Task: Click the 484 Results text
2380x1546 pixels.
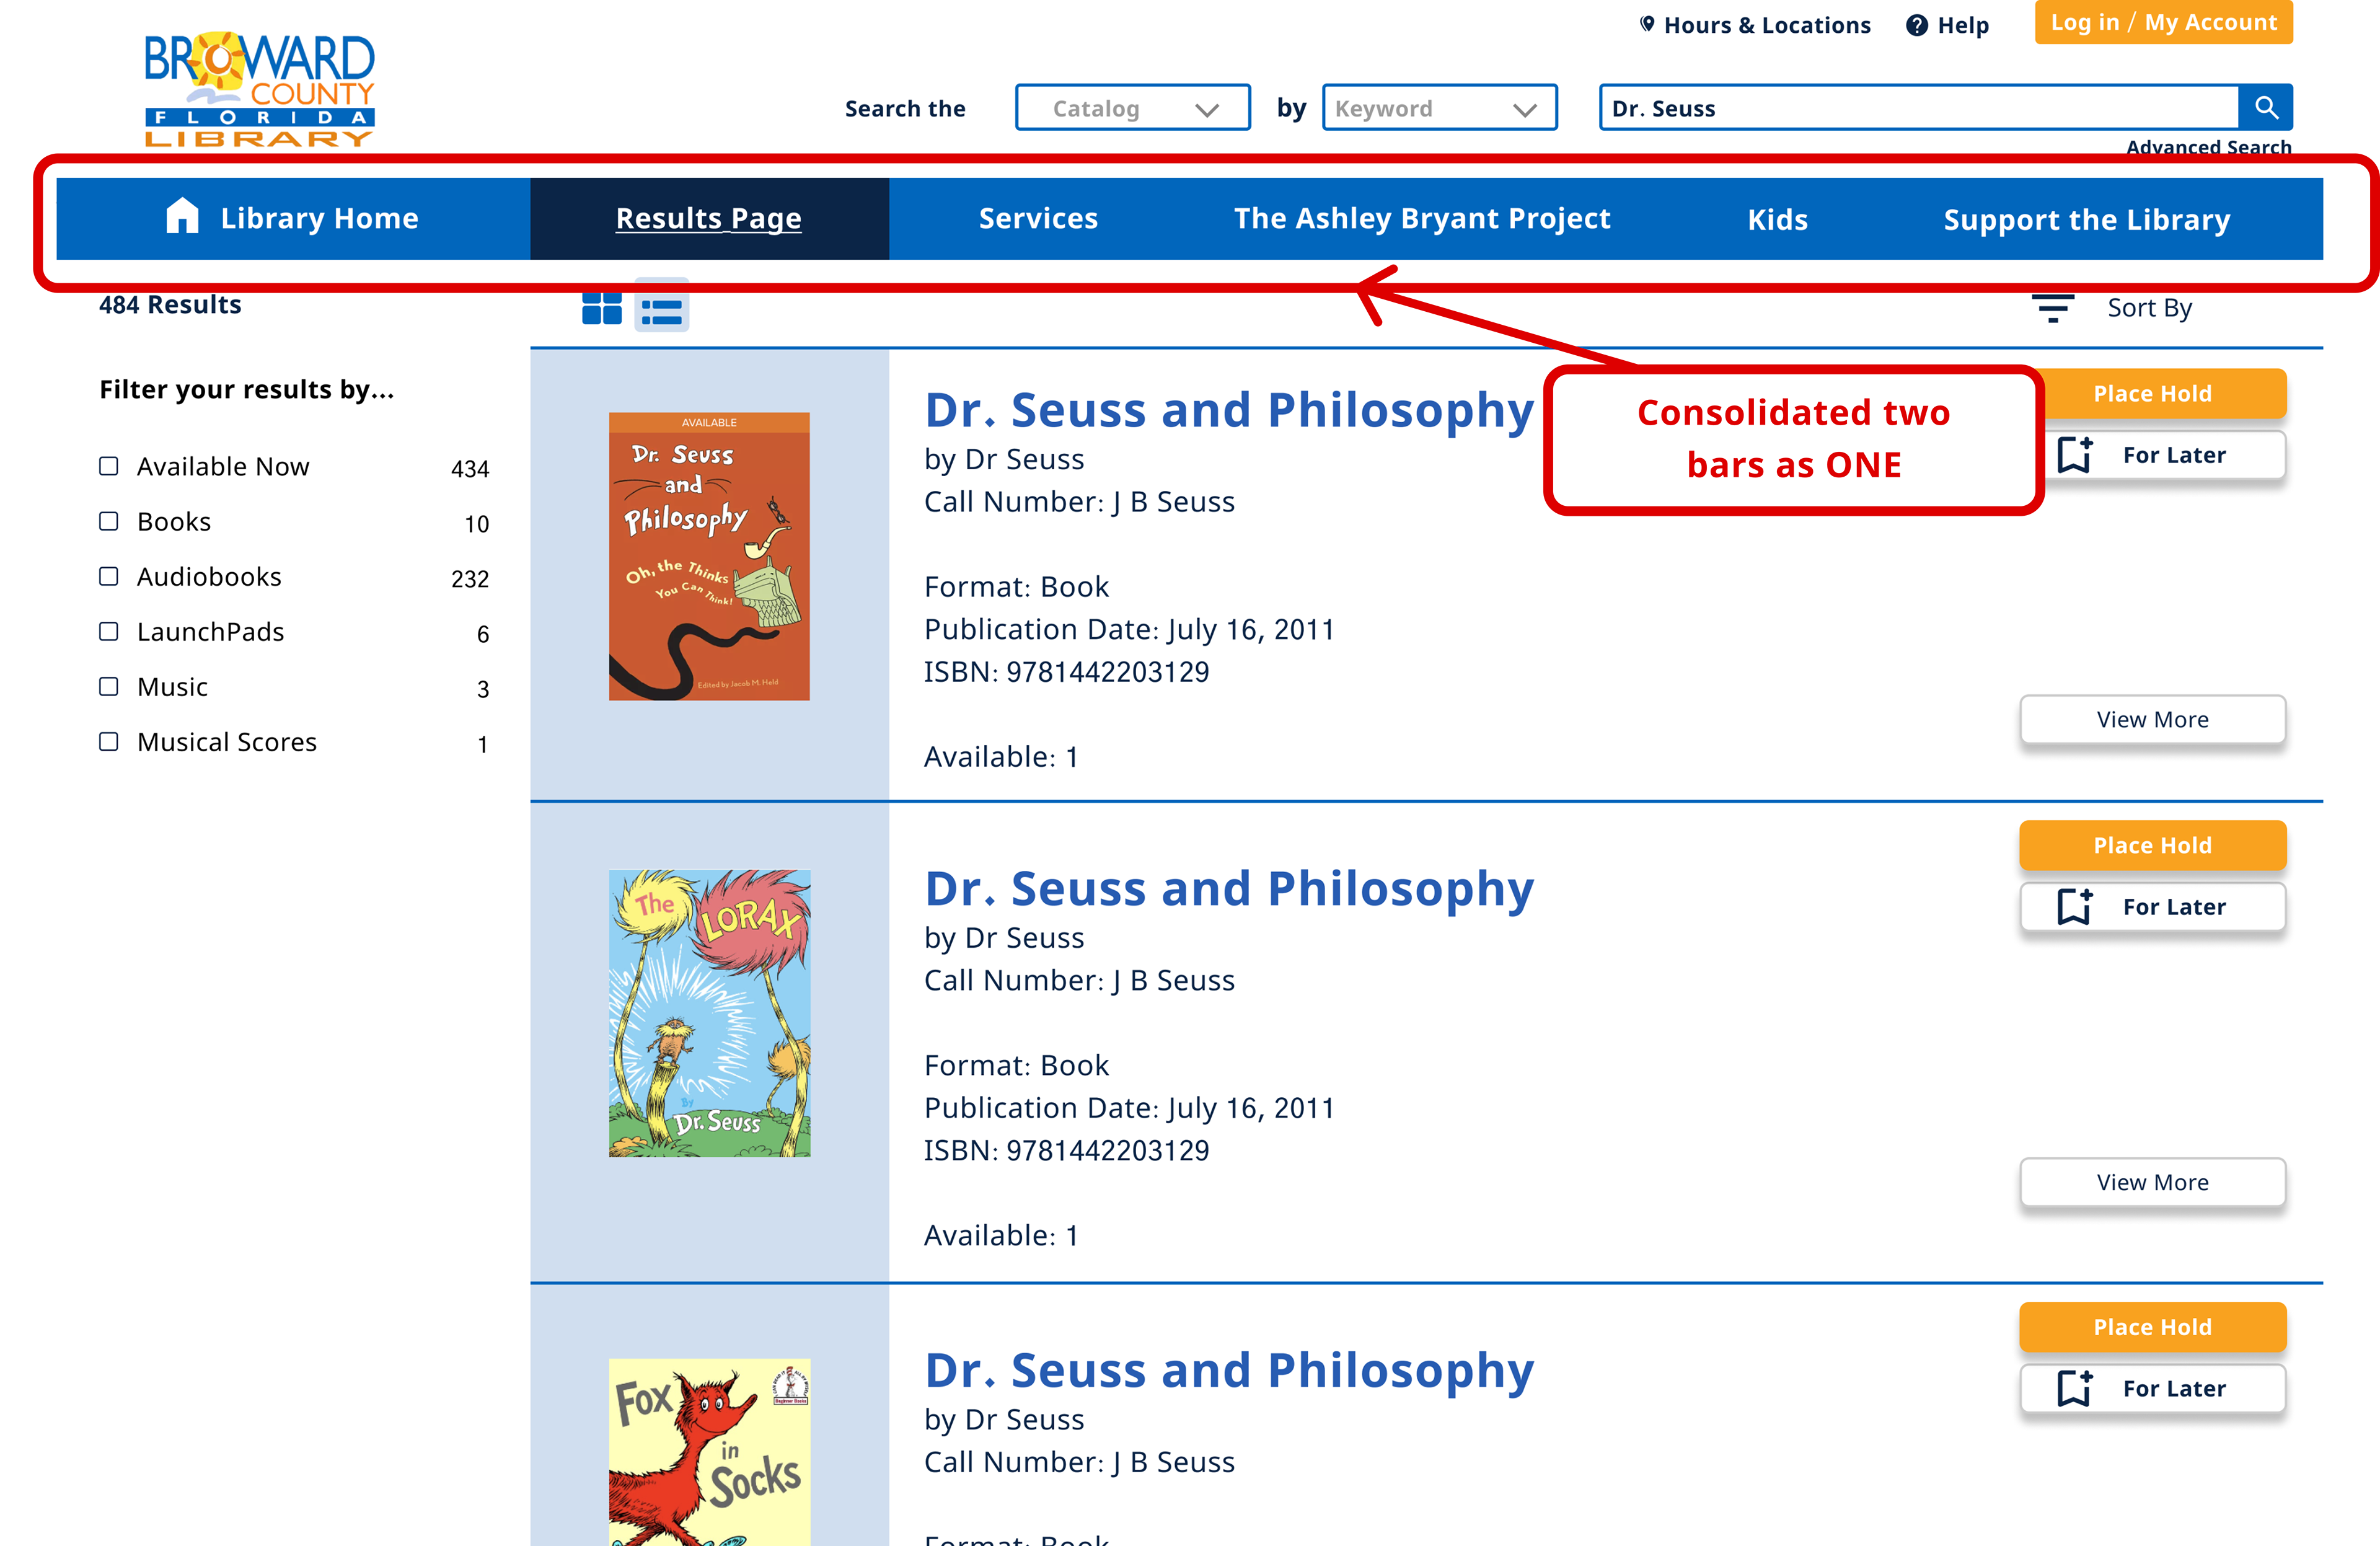Action: pyautogui.click(x=170, y=304)
